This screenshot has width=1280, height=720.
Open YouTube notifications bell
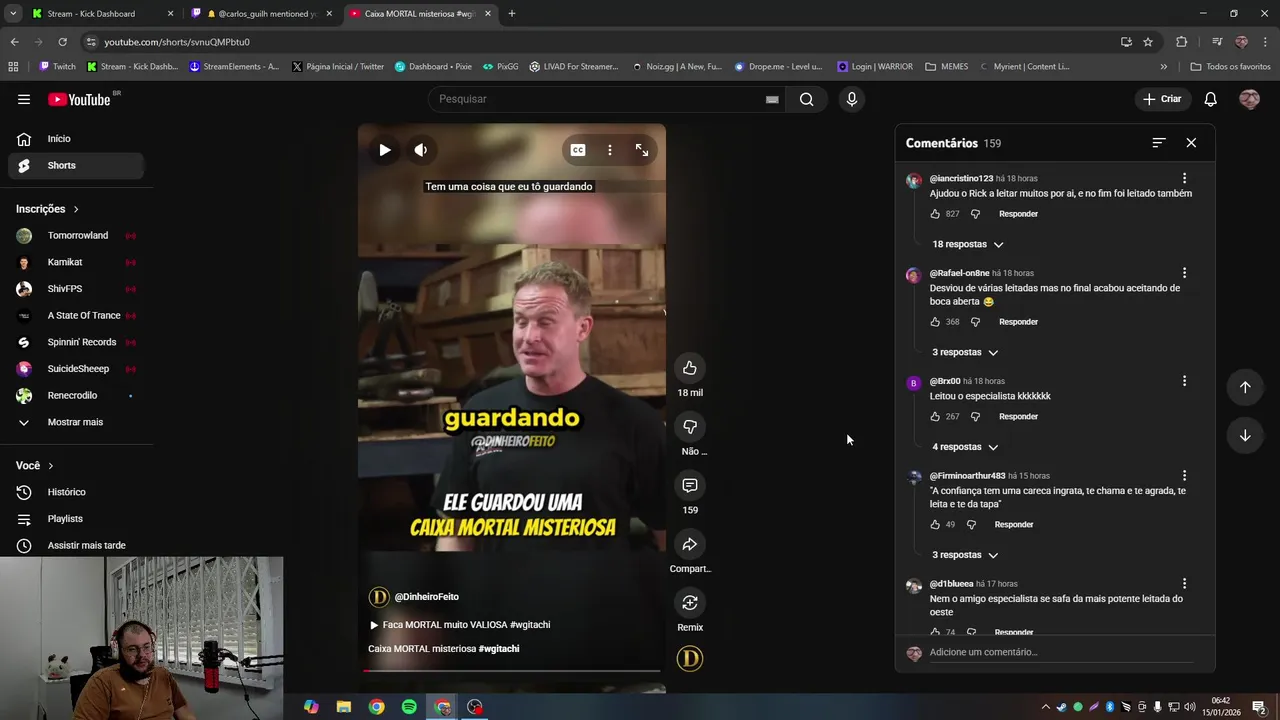tap(1210, 99)
